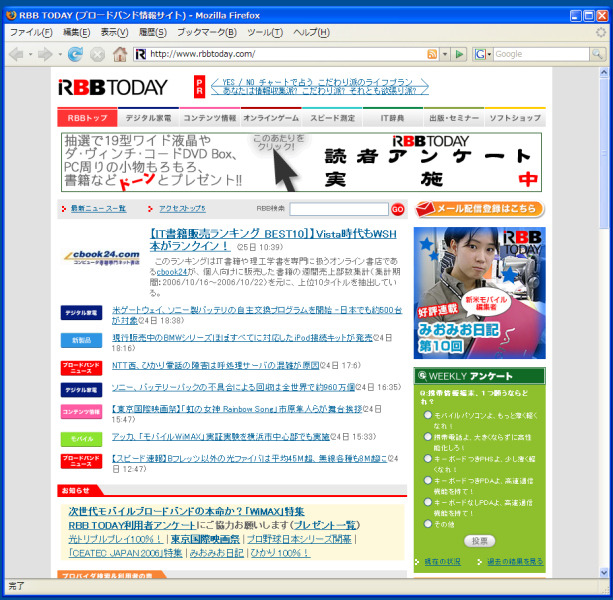
Task: Click the 読者アンケート実施中 banner
Action: (x=301, y=162)
